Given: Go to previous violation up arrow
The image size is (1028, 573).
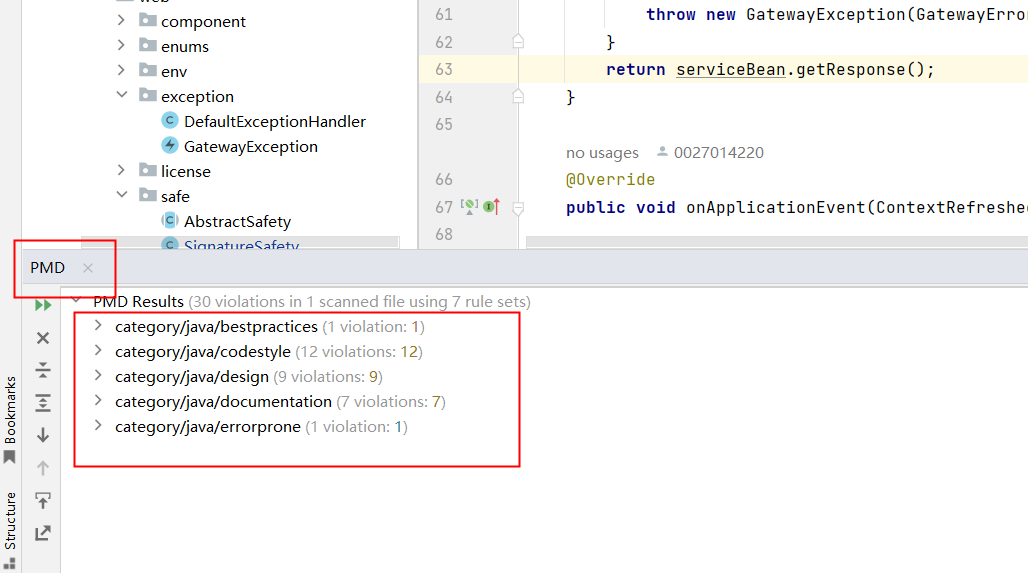Looking at the screenshot, I should (43, 467).
